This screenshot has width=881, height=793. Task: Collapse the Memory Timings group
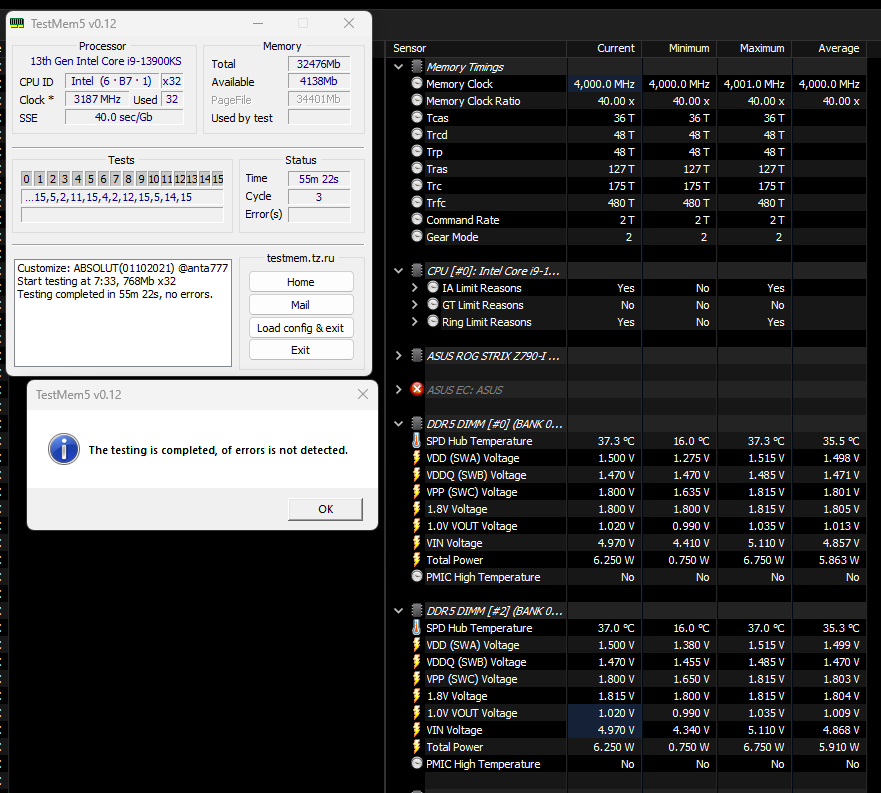coord(398,67)
